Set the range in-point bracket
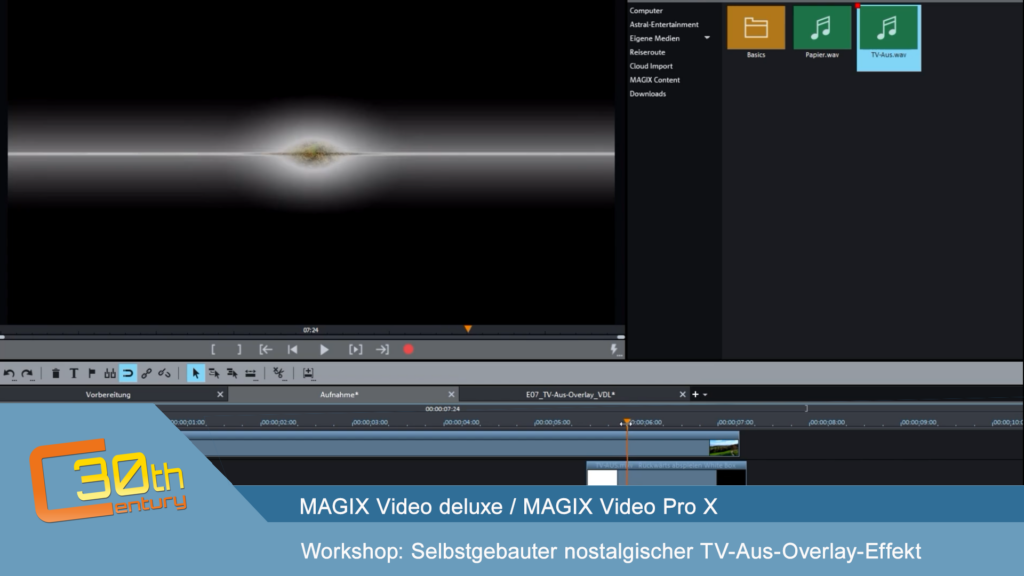1024x576 pixels. pyautogui.click(x=213, y=350)
